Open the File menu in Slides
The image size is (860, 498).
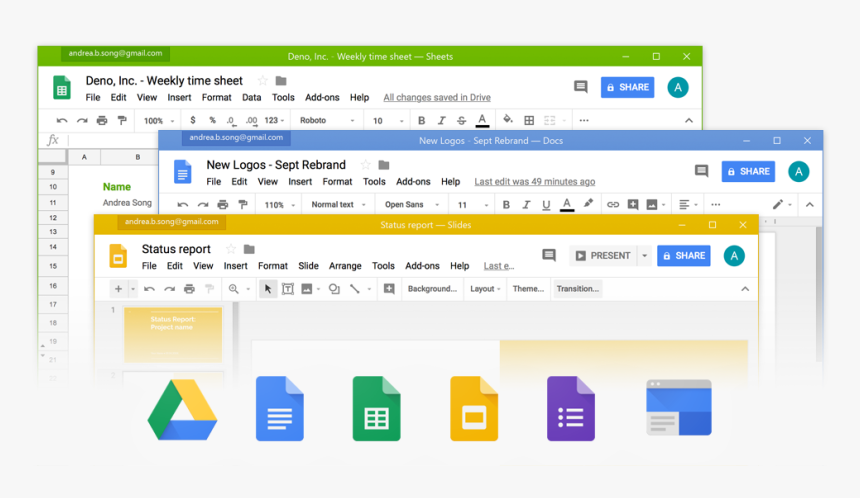coord(149,266)
